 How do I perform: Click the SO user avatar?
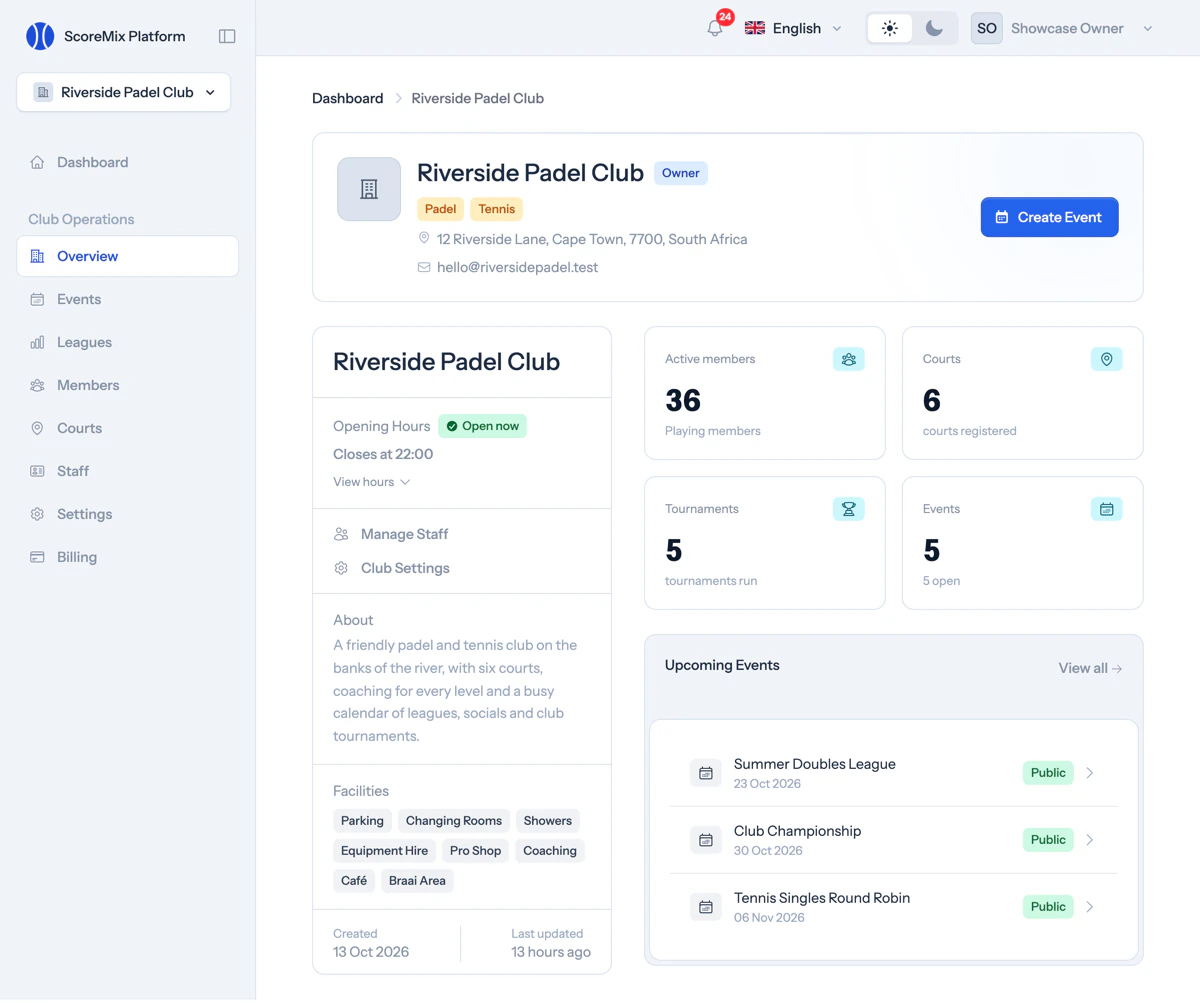(x=987, y=28)
